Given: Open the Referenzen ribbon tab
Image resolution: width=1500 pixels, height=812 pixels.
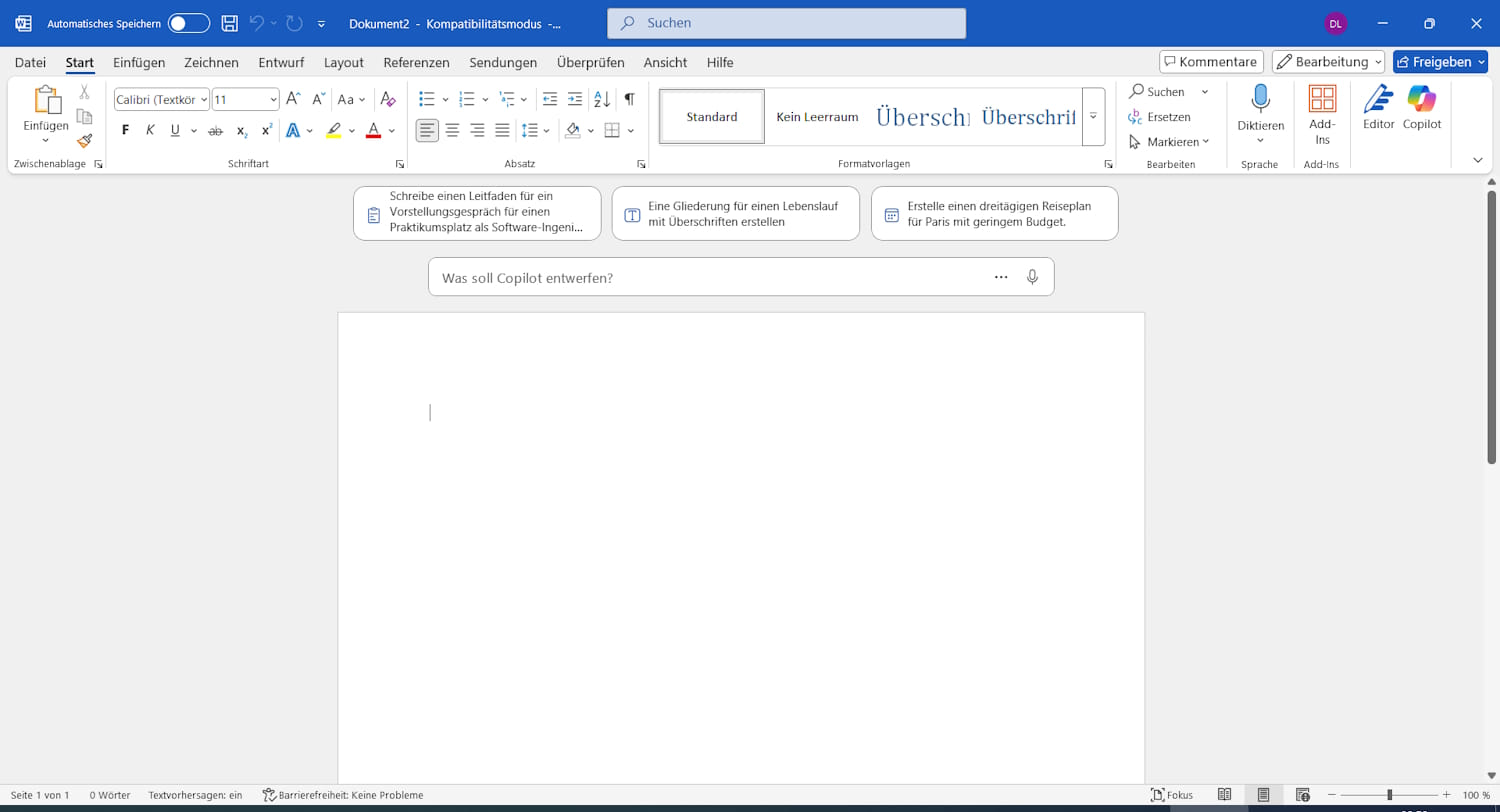Looking at the screenshot, I should 416,62.
